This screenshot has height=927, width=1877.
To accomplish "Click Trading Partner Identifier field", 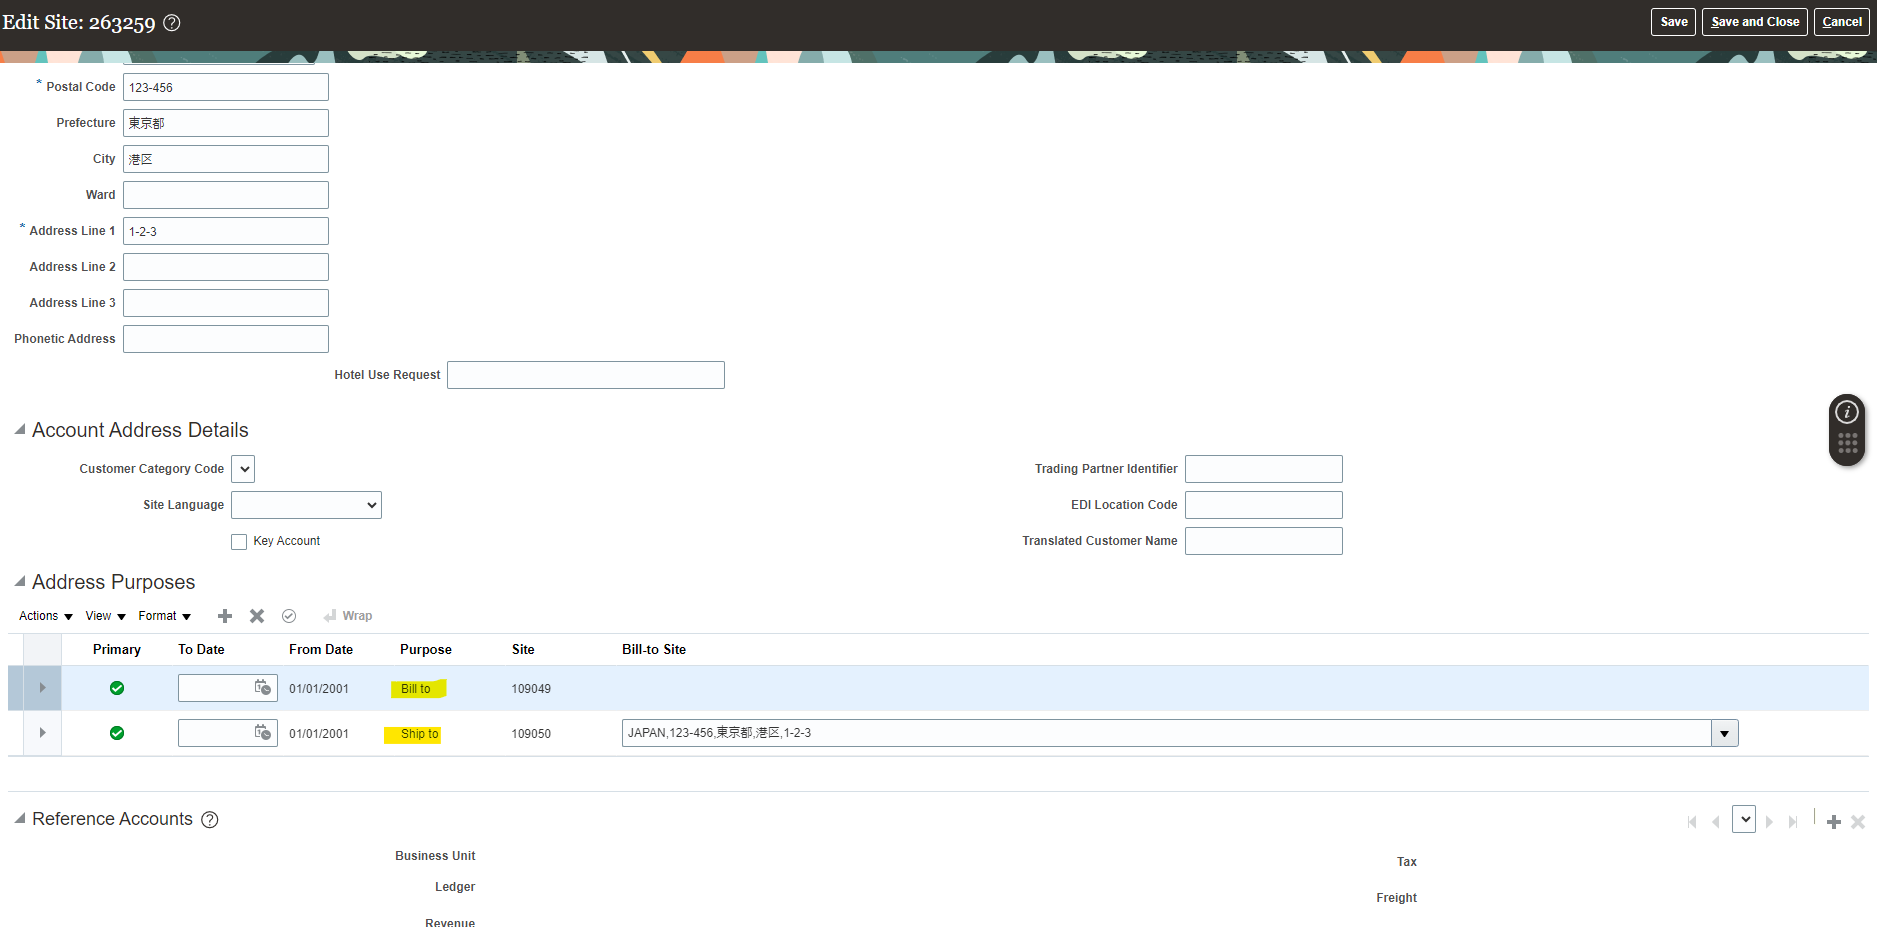I will [x=1264, y=469].
